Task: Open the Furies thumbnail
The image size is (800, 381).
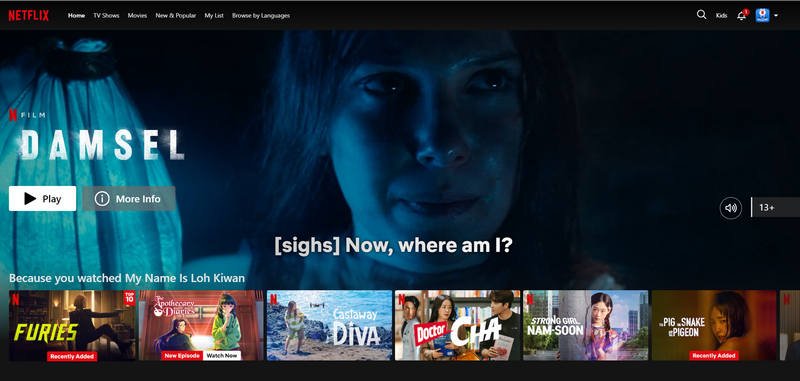Action: 72,325
